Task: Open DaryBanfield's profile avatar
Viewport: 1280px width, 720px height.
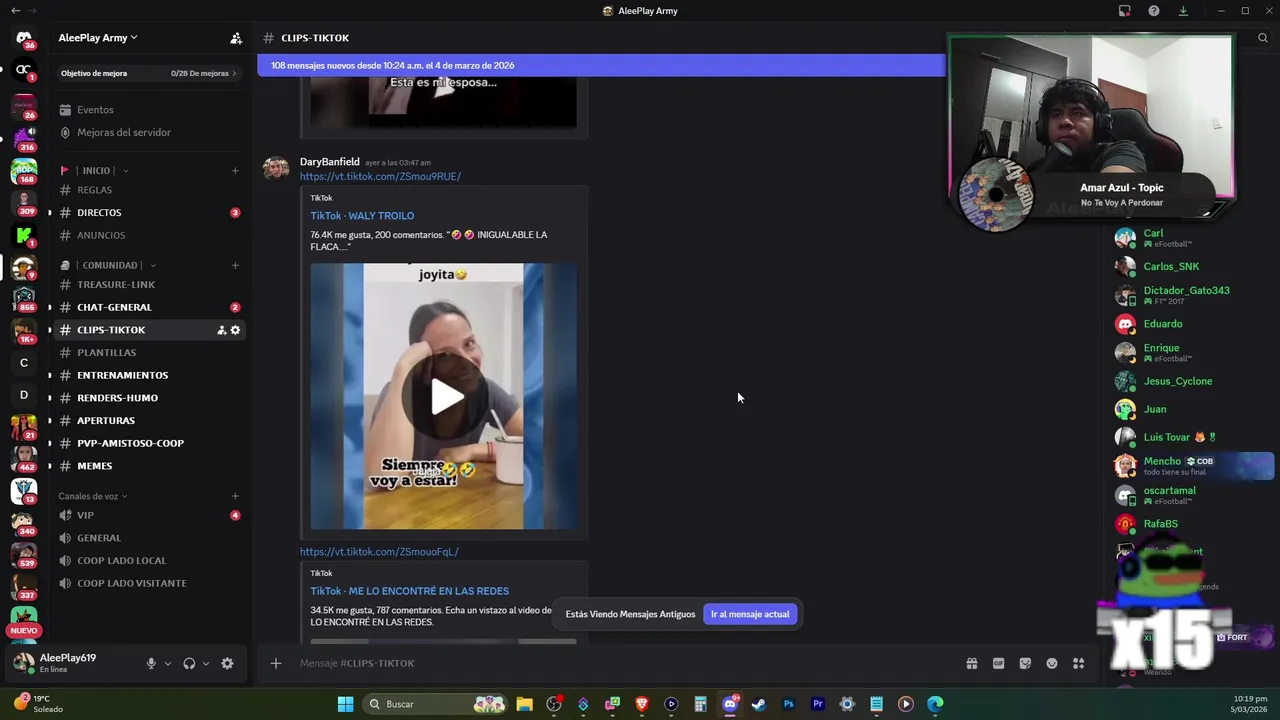Action: (x=276, y=168)
